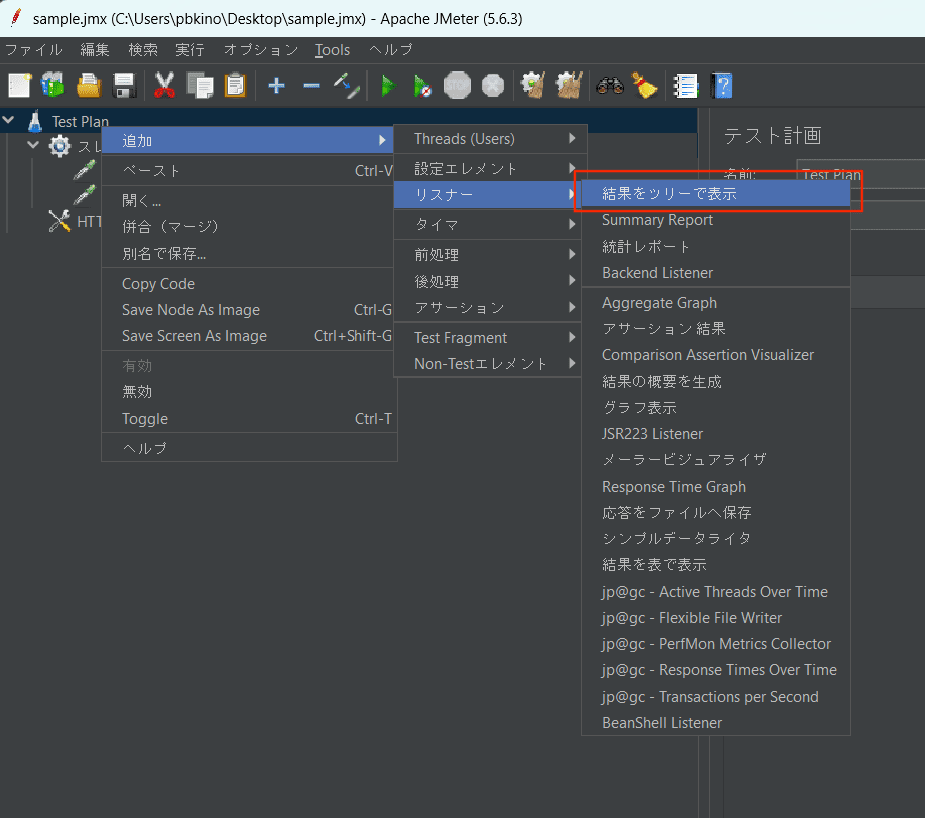Select 結果をツリーで表示 listener
Viewport: 925px width, 818px height.
(716, 193)
